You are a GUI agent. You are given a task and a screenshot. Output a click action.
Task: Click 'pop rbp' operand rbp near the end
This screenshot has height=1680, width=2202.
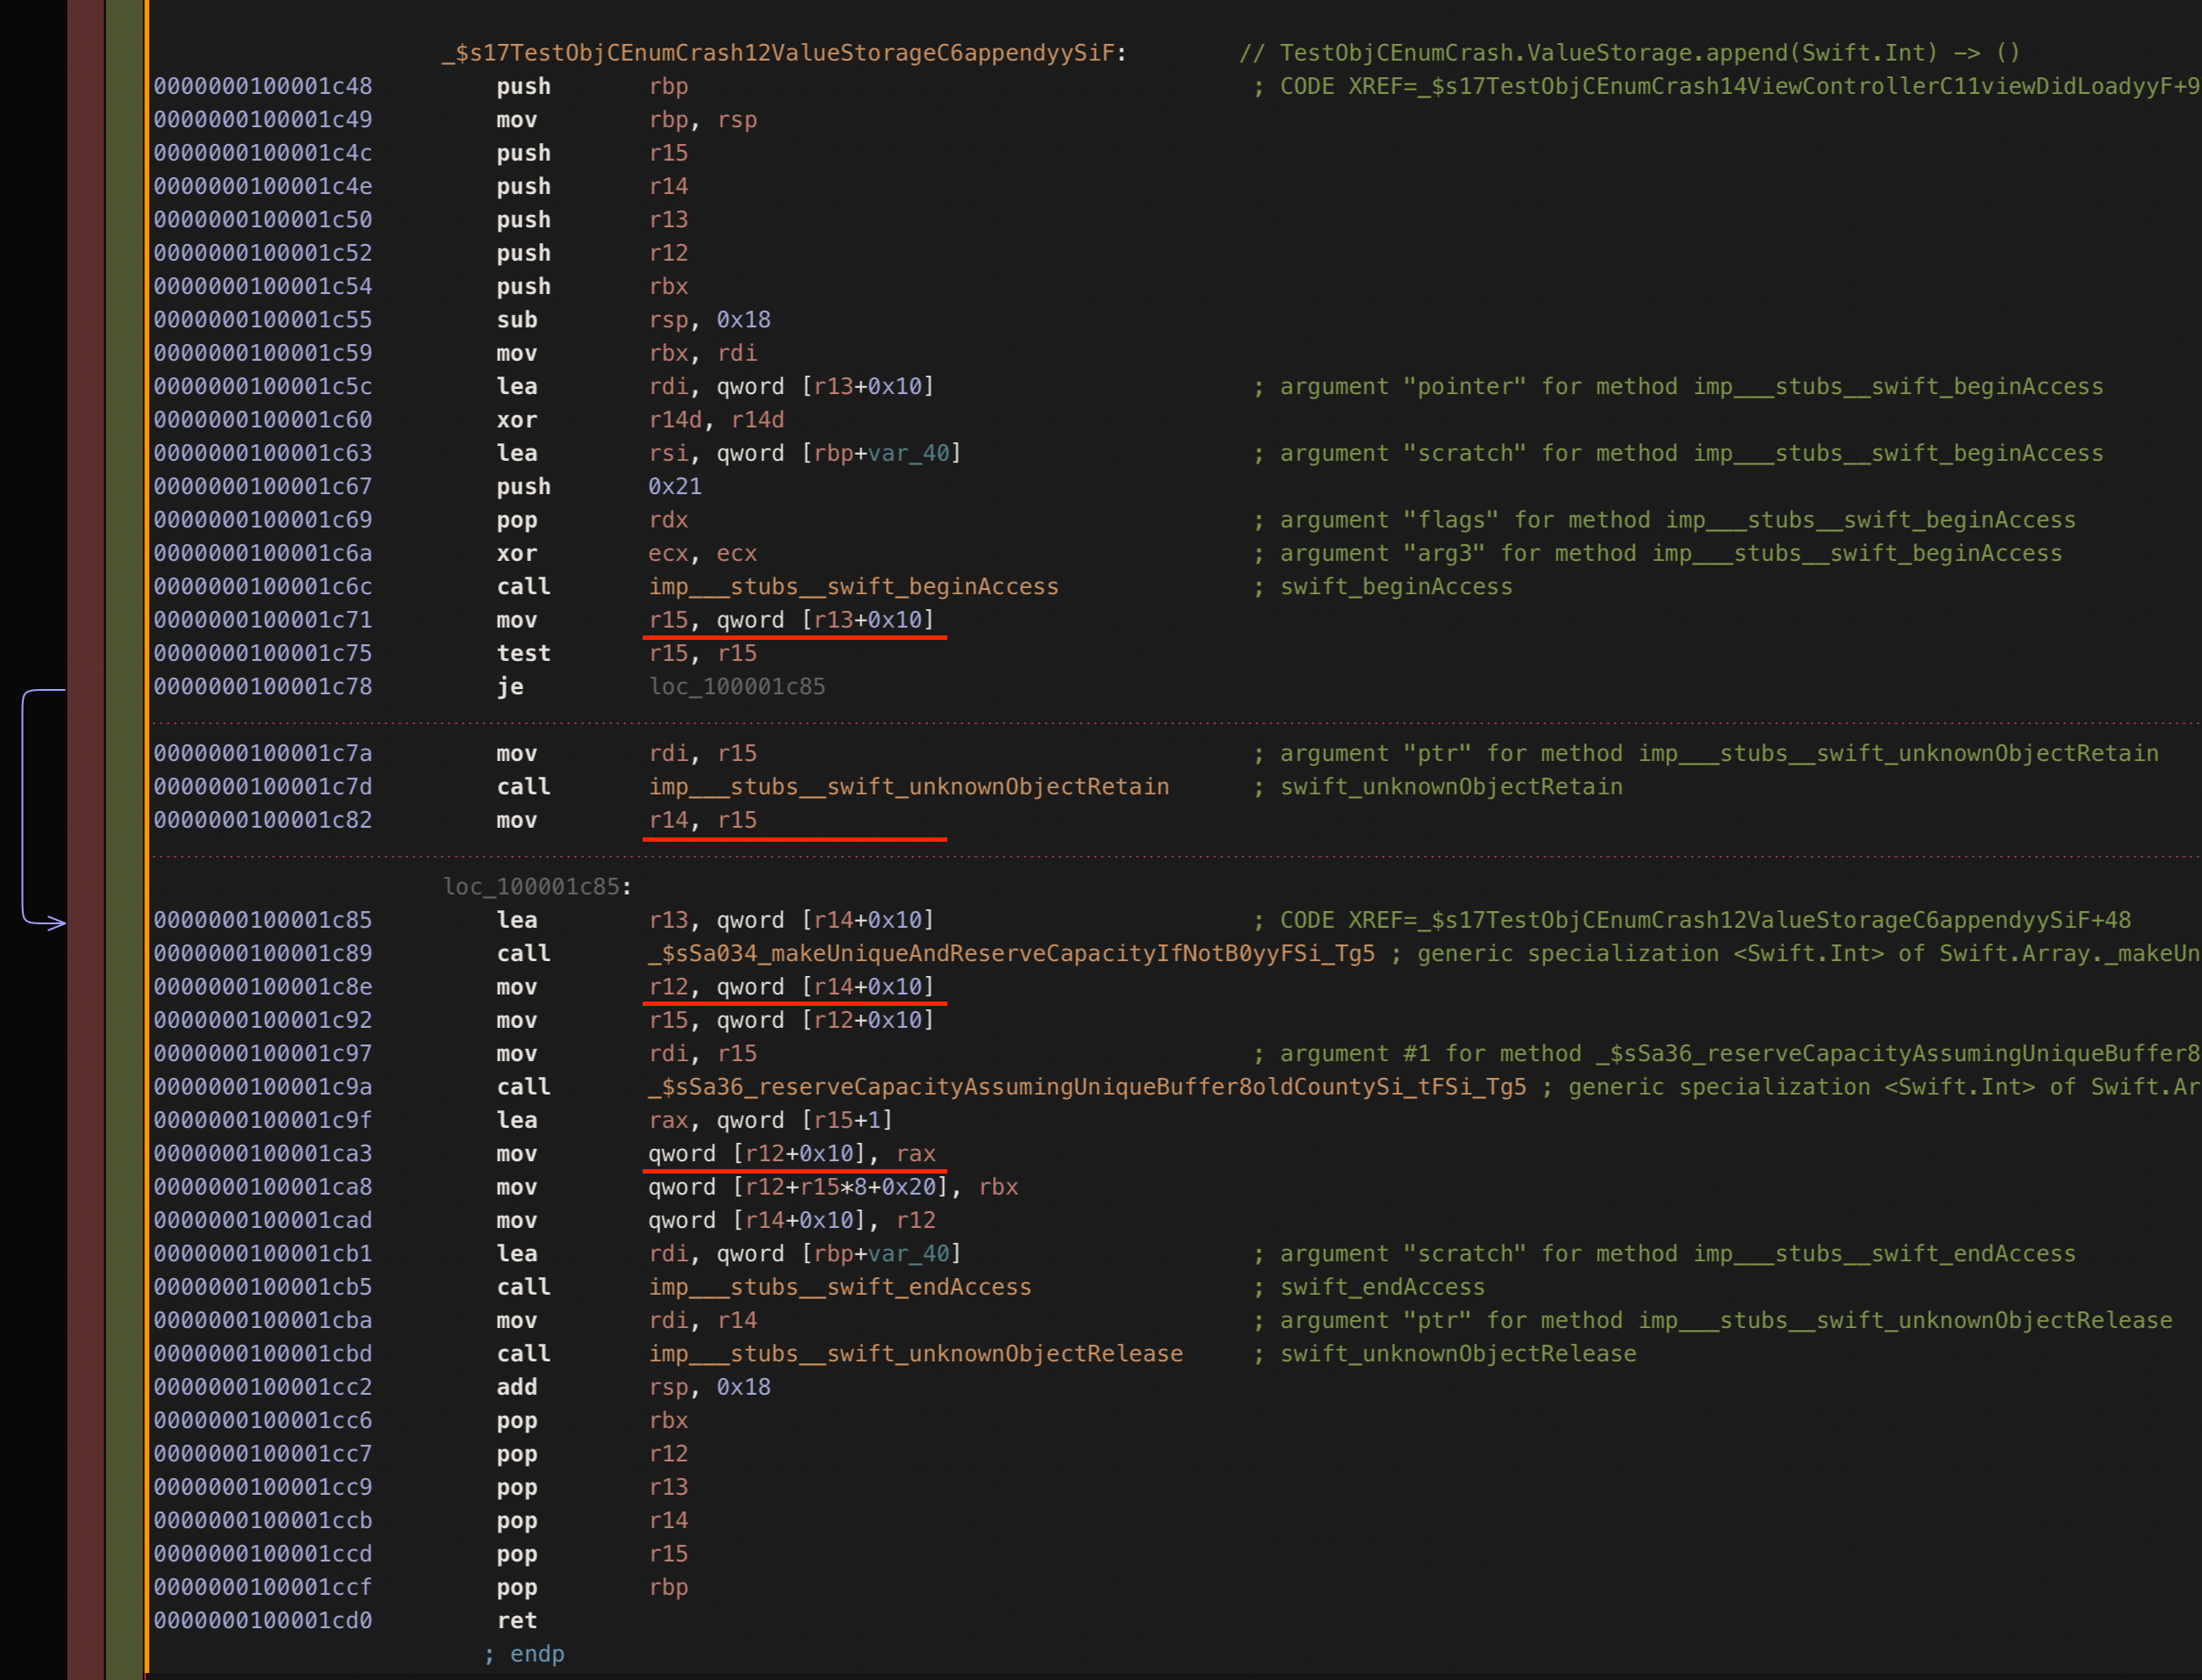pyautogui.click(x=668, y=1587)
